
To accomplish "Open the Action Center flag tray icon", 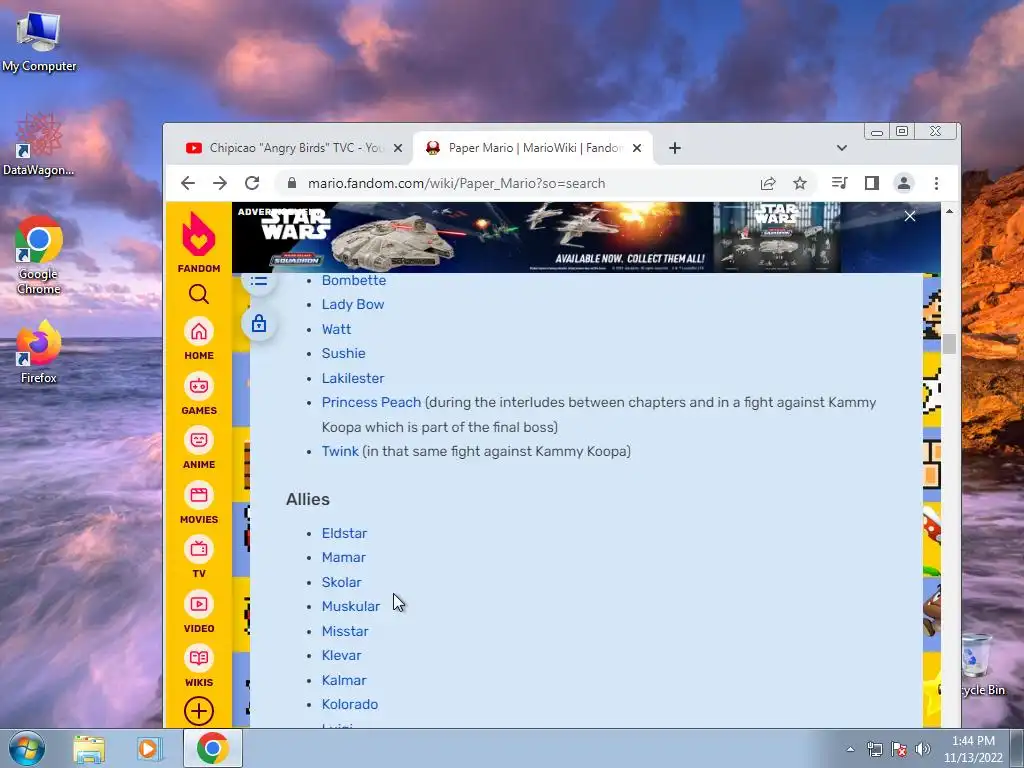I will coord(899,749).
